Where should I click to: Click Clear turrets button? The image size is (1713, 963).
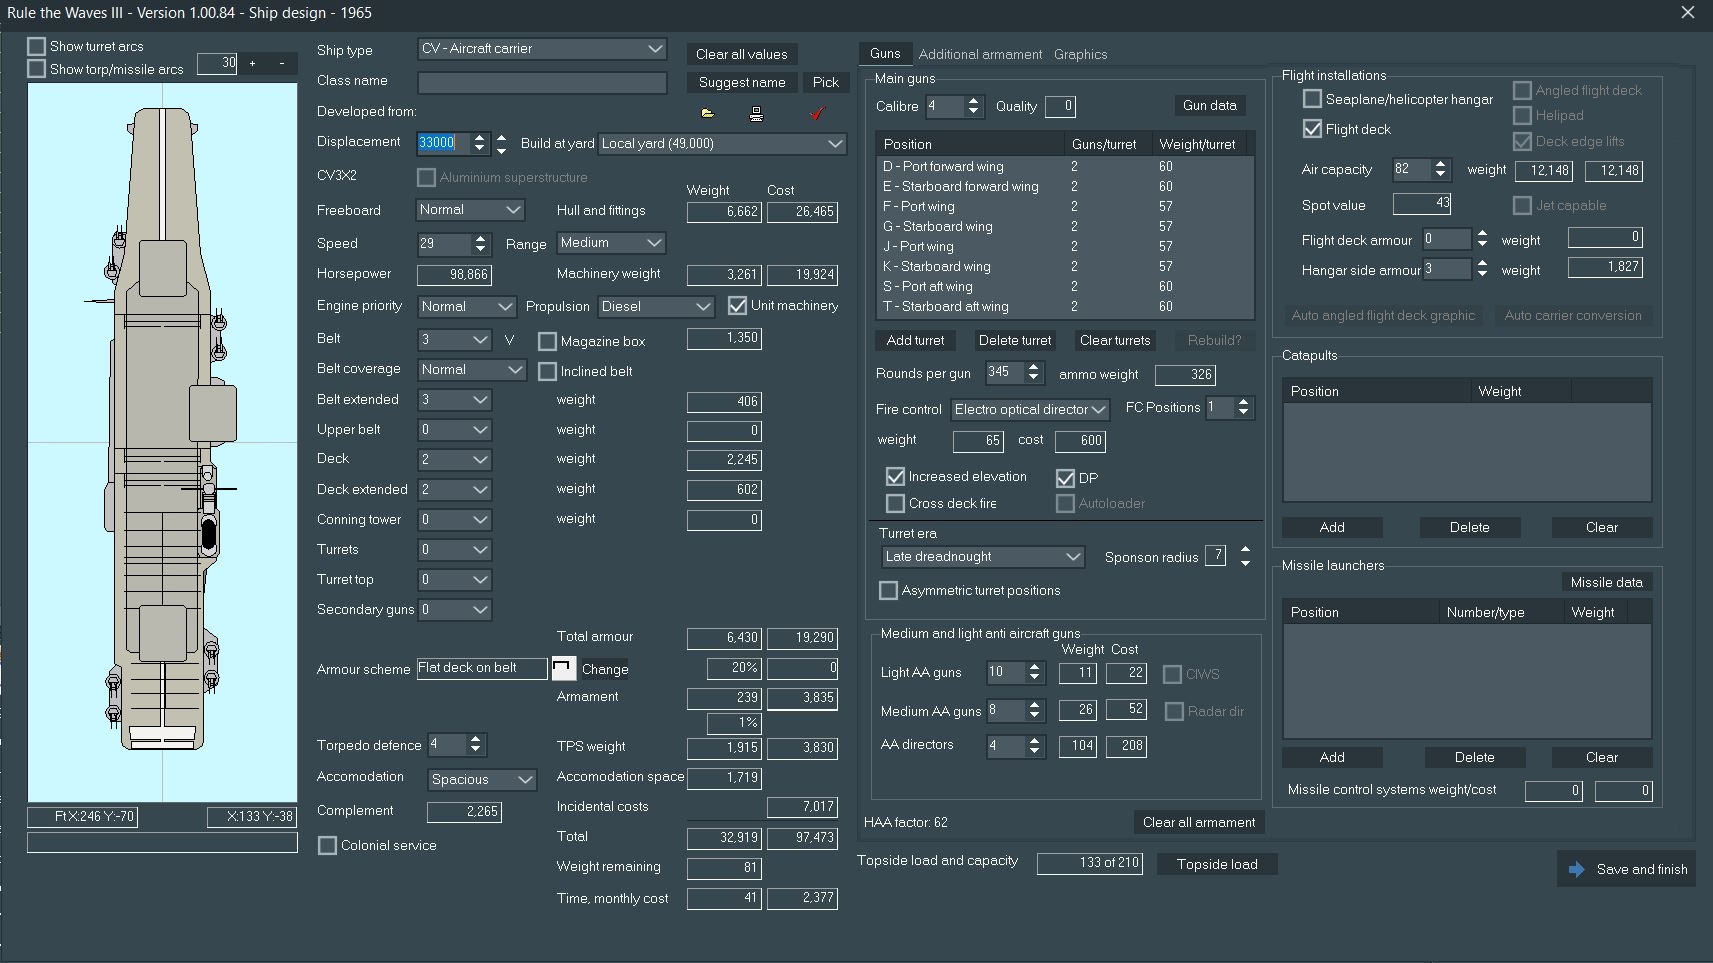pos(1114,340)
